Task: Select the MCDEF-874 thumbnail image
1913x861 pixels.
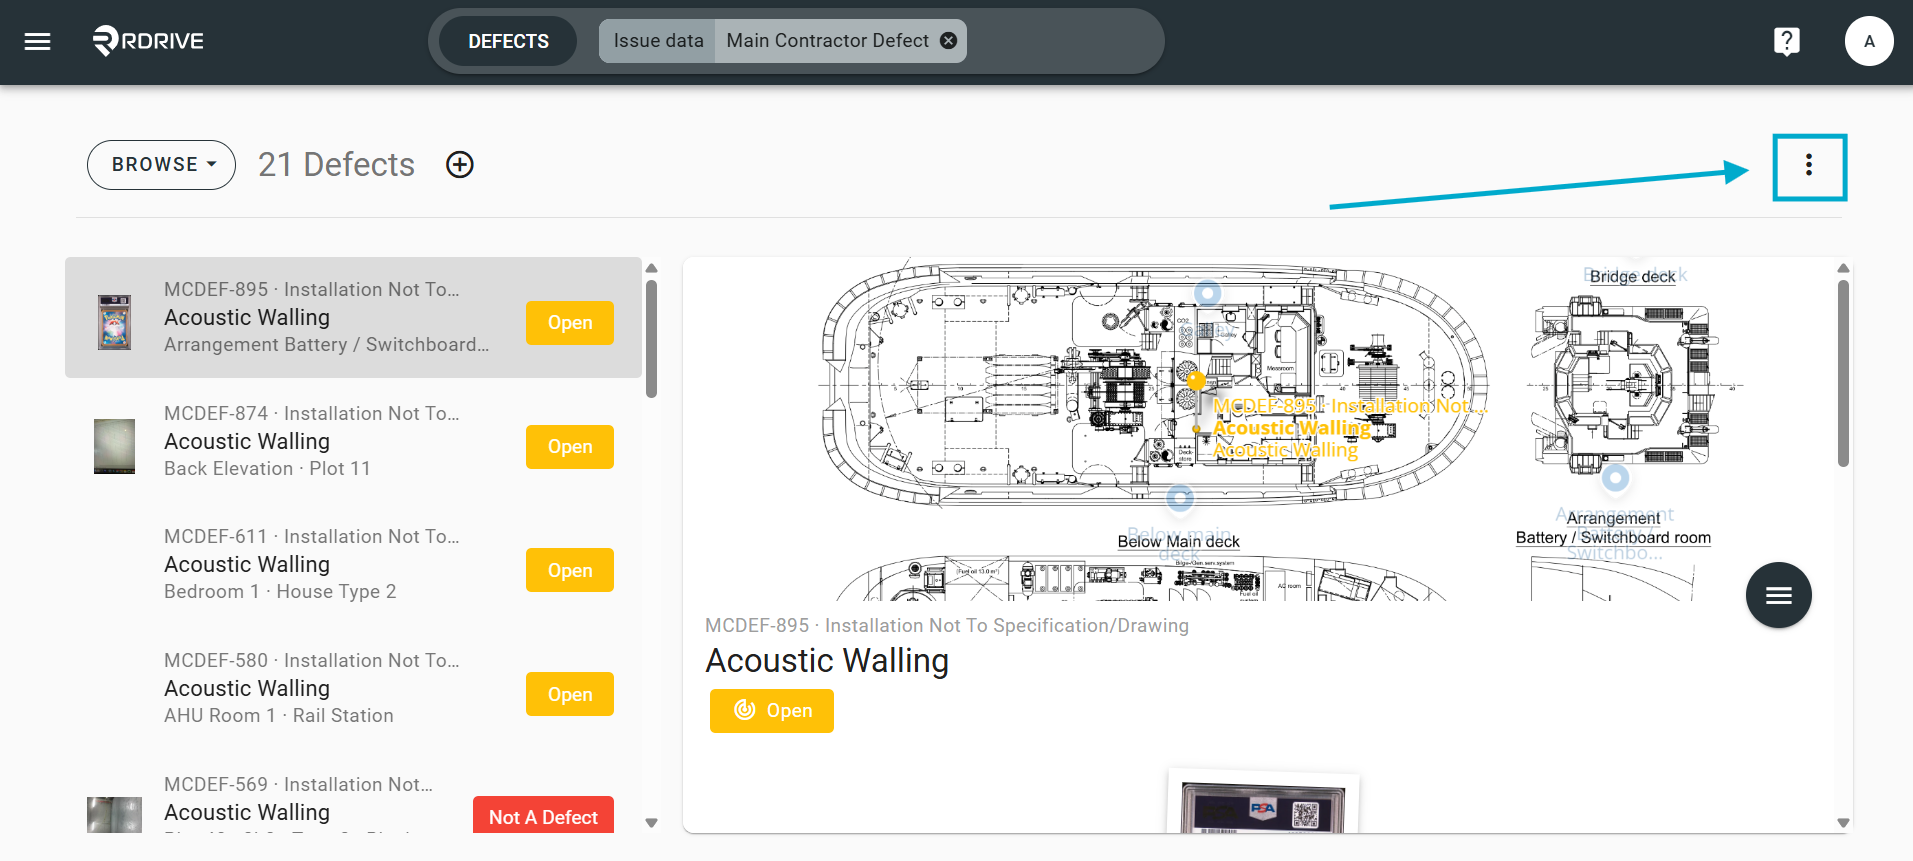Action: click(x=114, y=446)
